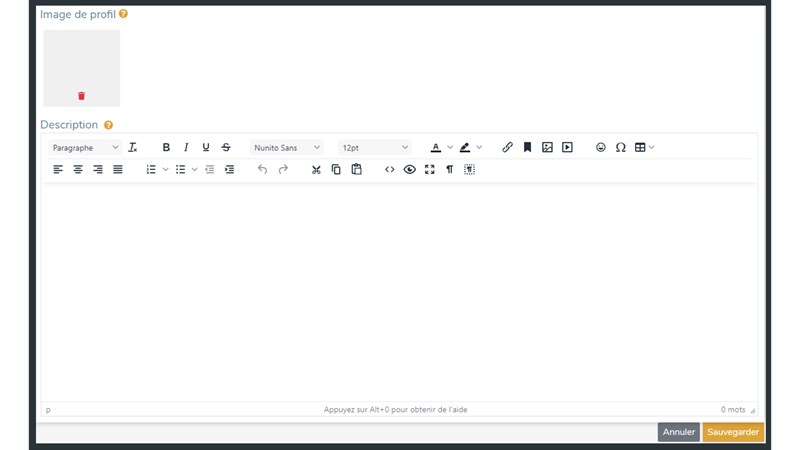Open the table insert menu
Screen dimensions: 800x450
[x=644, y=147]
